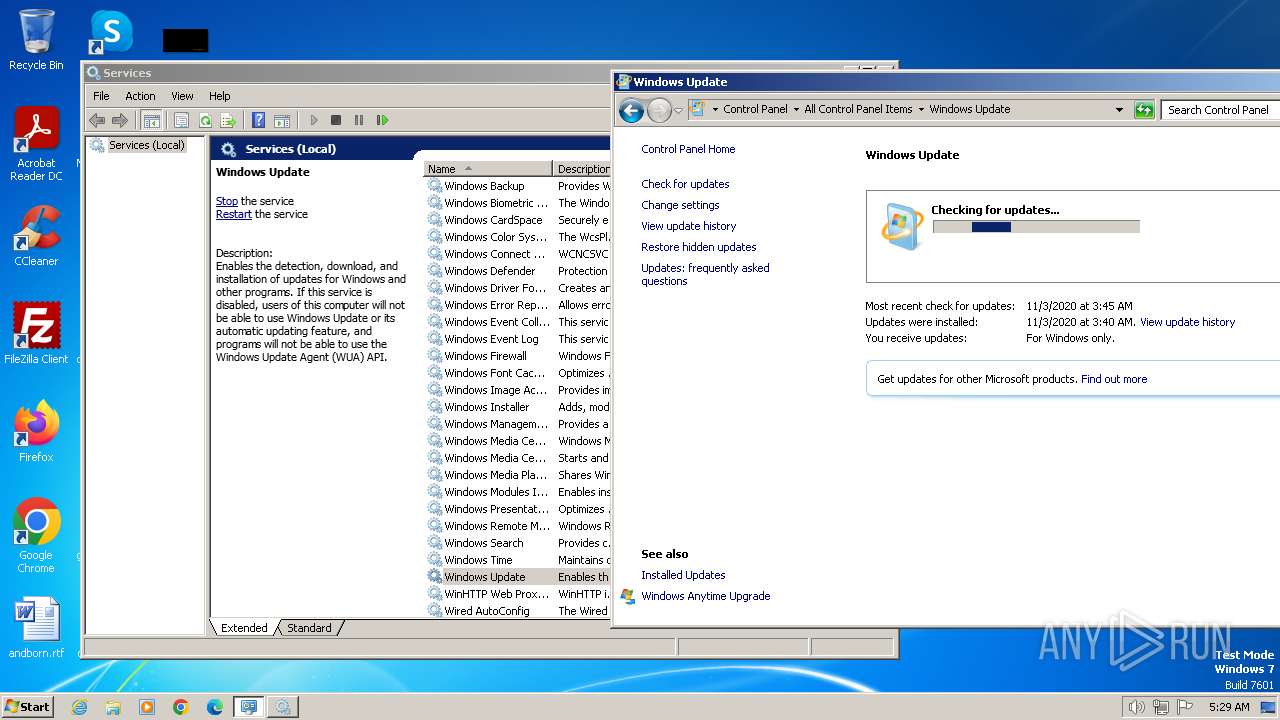Click the Start Service play icon
This screenshot has height=720, width=1280.
point(313,120)
